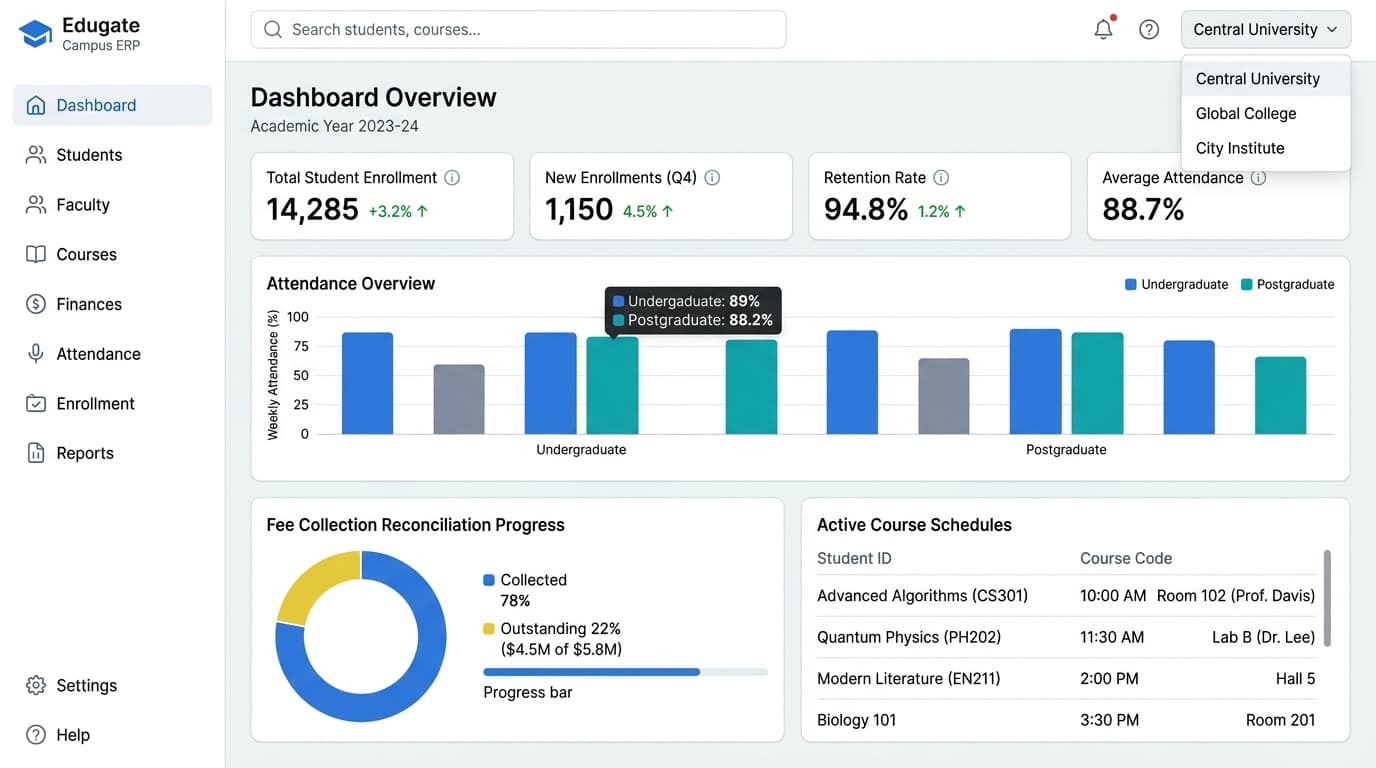Open the Faculty page
Image resolution: width=1376 pixels, height=768 pixels.
click(x=112, y=205)
